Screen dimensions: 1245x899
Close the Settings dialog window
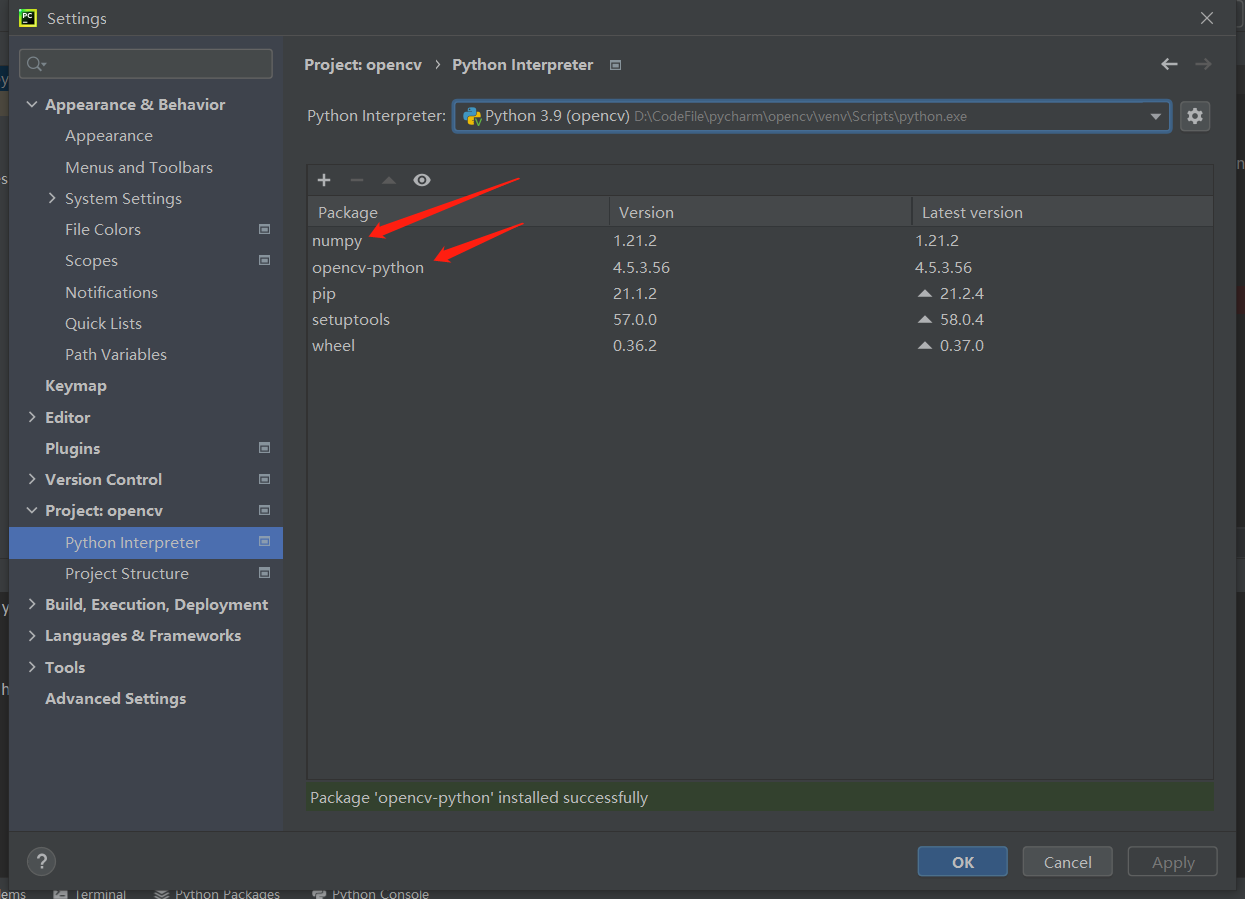click(x=1207, y=18)
